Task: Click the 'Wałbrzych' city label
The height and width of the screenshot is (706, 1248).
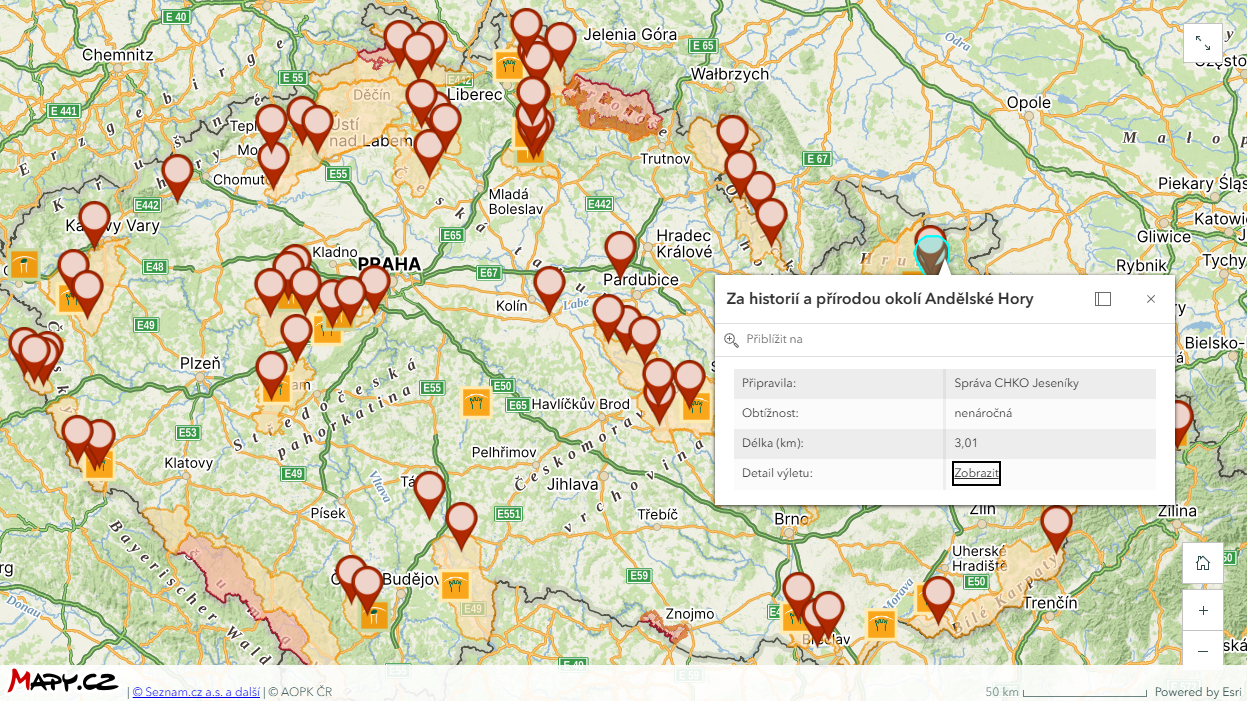Action: point(730,74)
